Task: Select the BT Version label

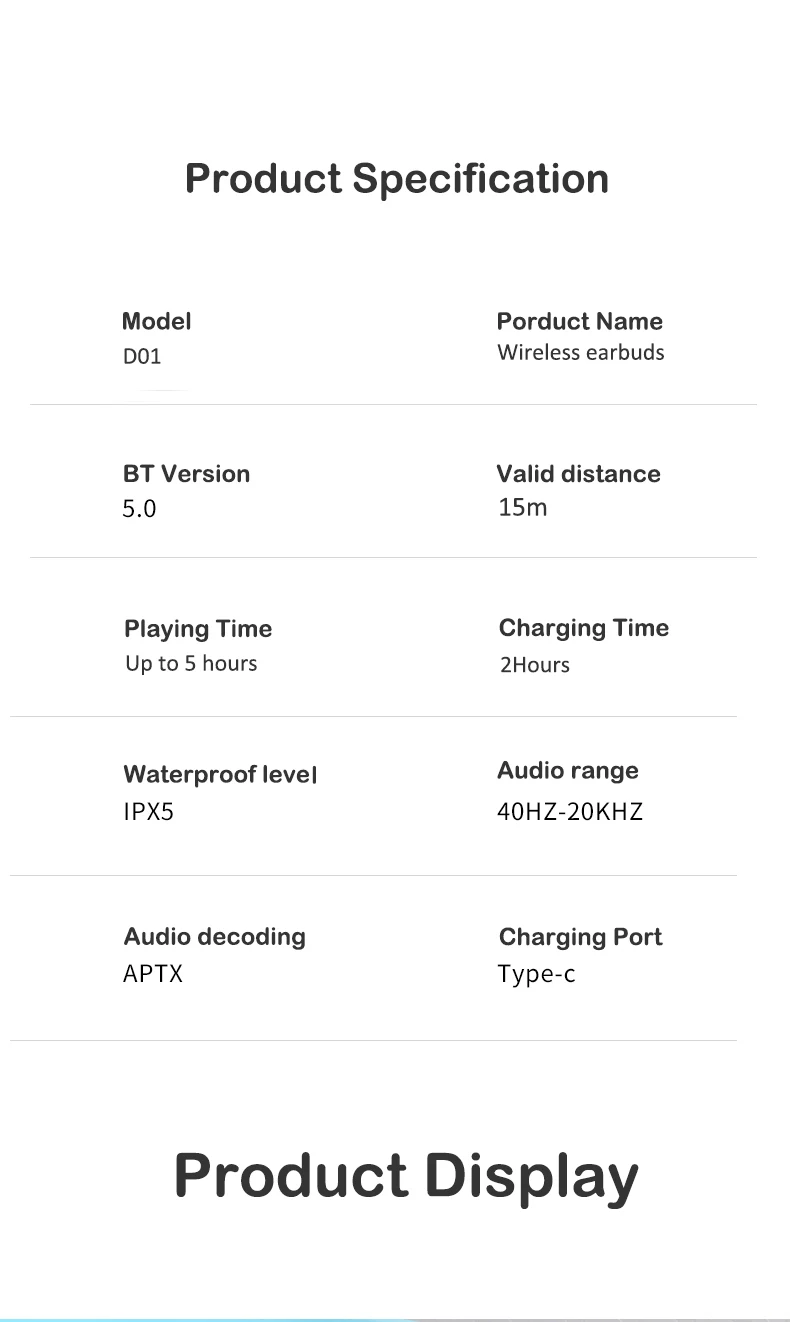Action: [186, 474]
